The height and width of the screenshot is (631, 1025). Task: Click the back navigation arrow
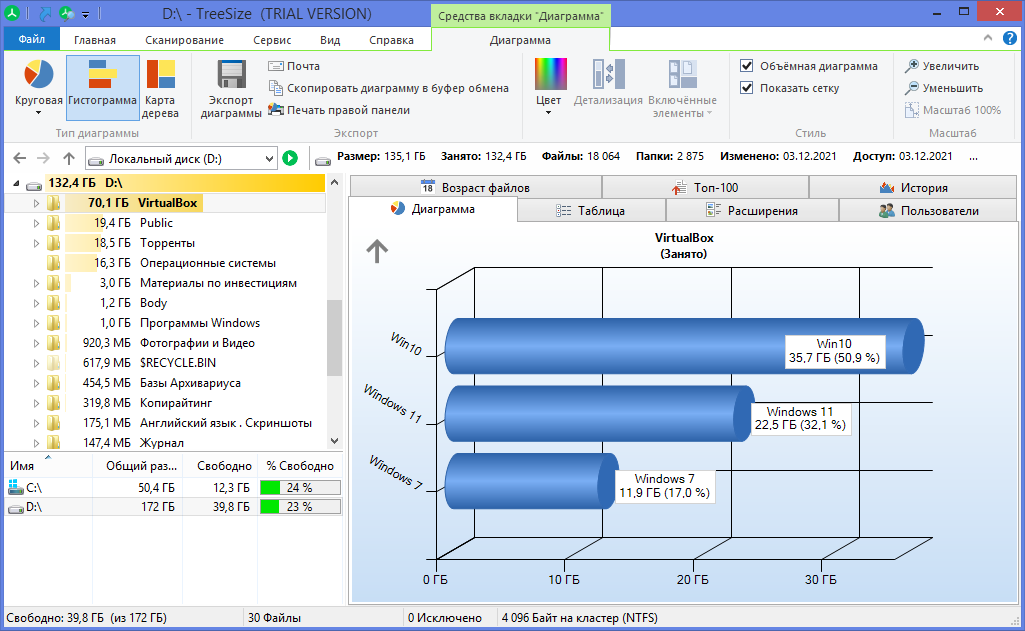click(20, 158)
